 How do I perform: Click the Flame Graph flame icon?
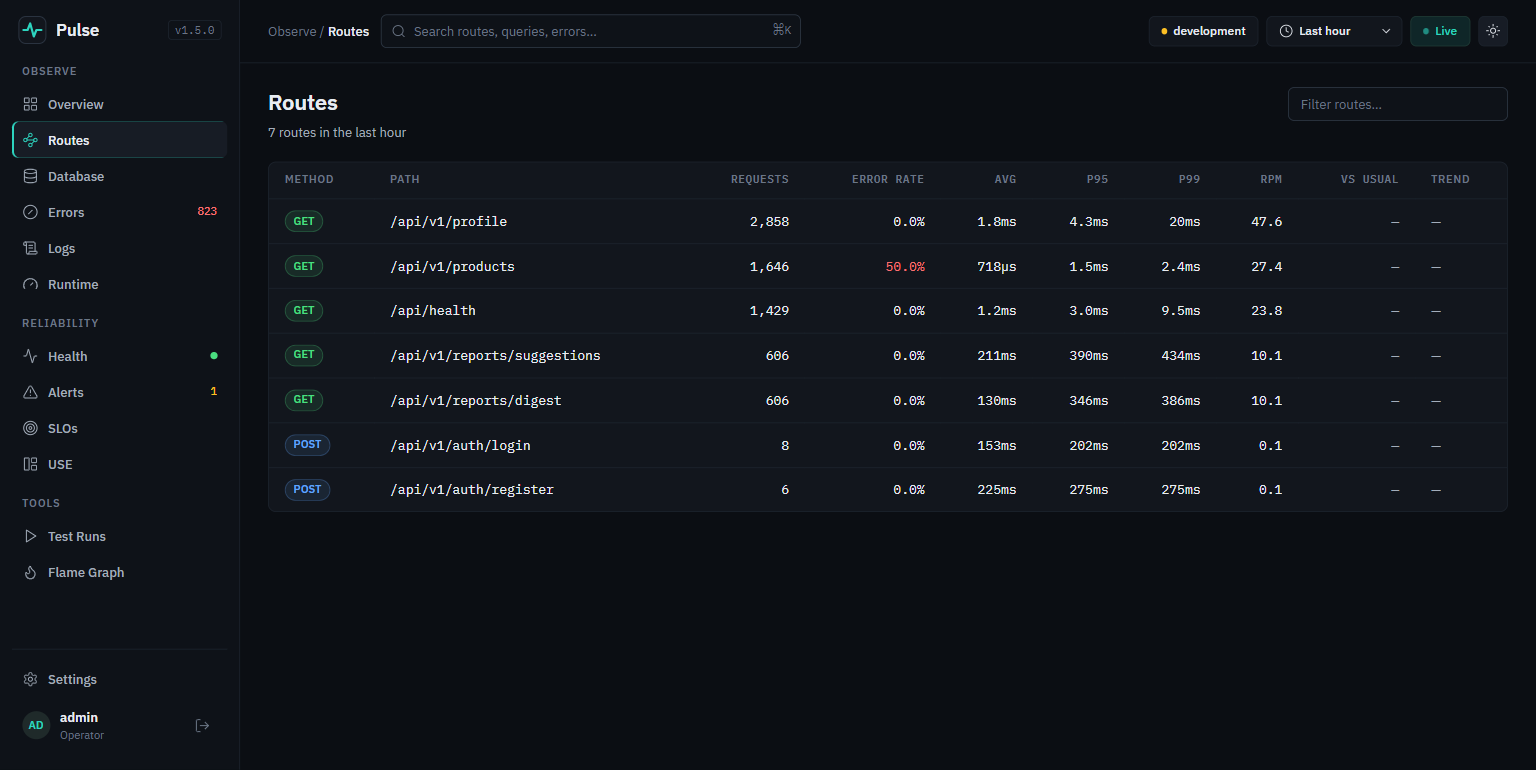[x=30, y=572]
